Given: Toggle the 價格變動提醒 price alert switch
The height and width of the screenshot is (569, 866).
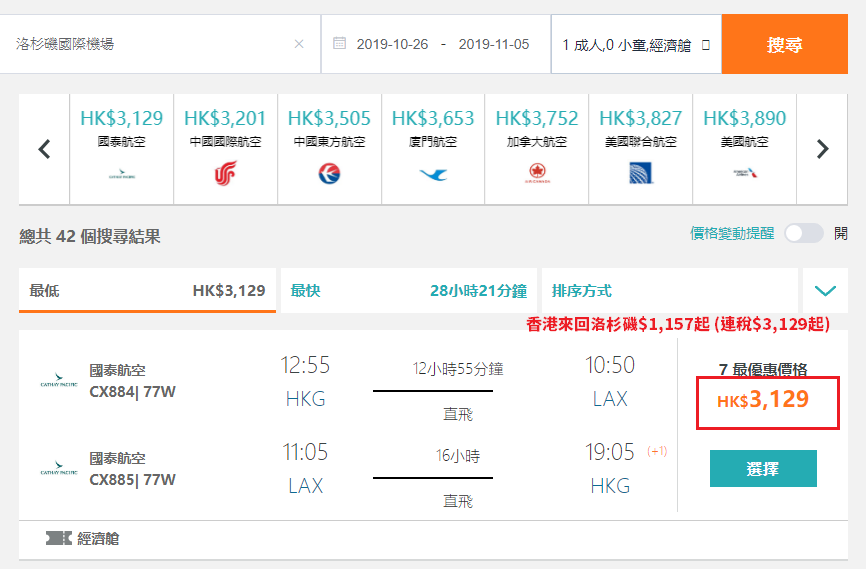Looking at the screenshot, I should pos(804,234).
